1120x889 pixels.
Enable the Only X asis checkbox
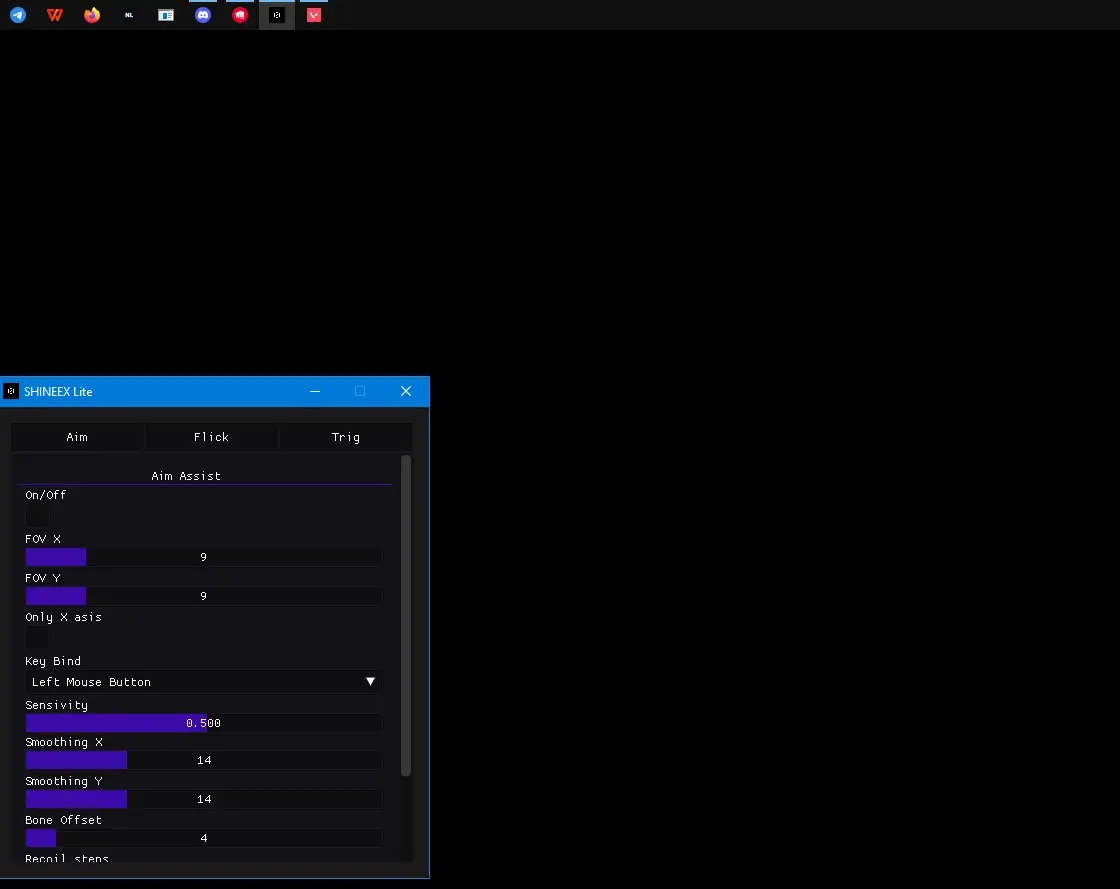coord(37,638)
